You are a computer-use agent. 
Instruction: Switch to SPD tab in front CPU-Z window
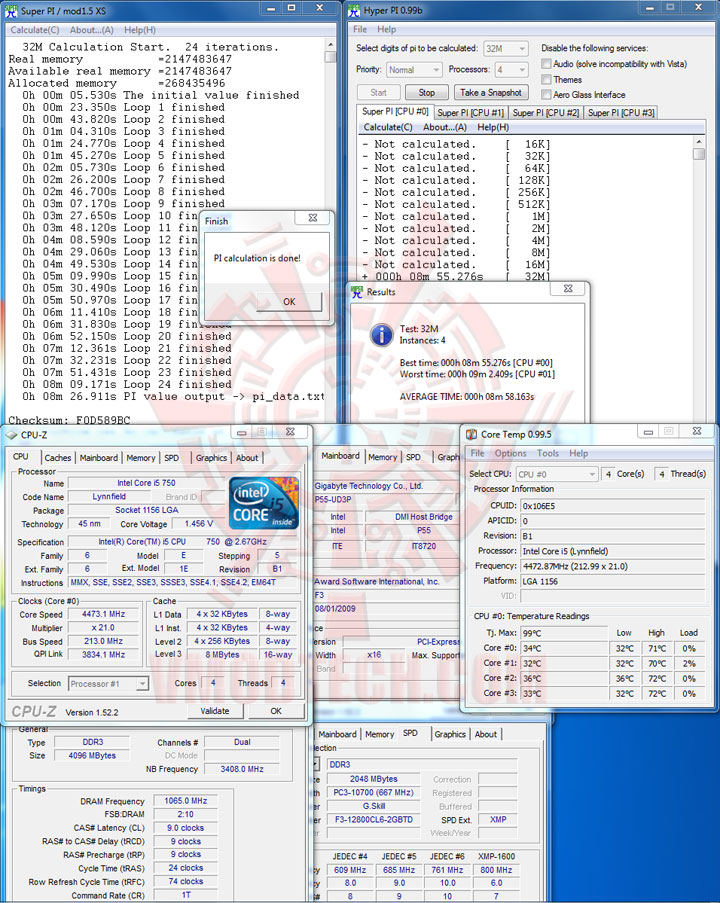(x=172, y=458)
